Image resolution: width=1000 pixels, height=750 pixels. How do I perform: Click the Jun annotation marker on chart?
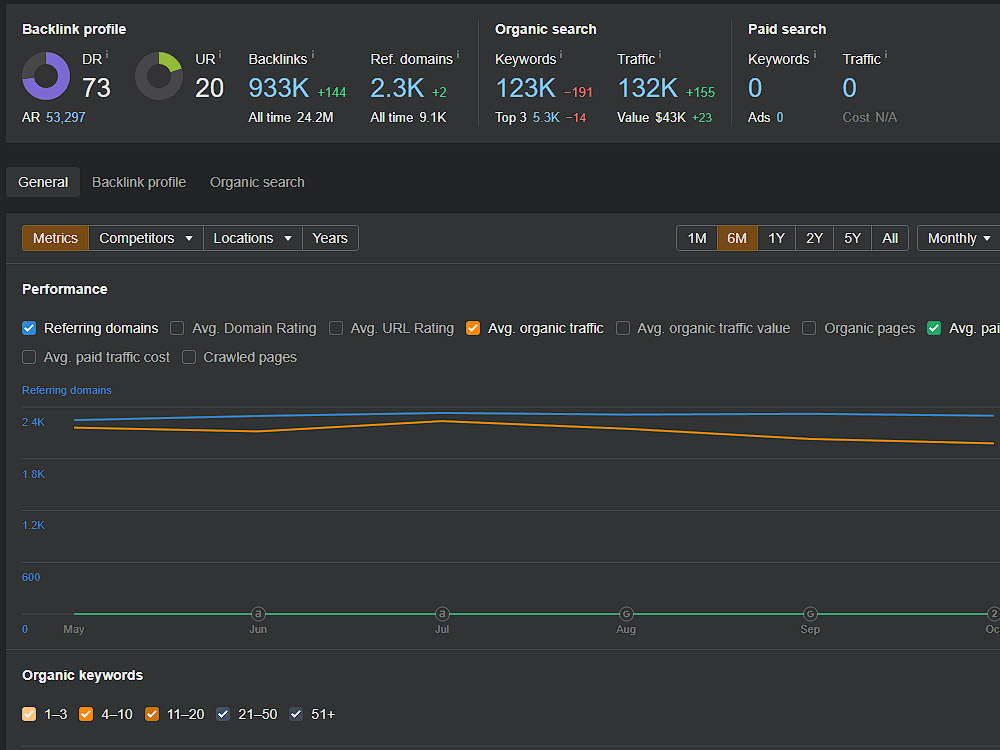pyautogui.click(x=258, y=614)
